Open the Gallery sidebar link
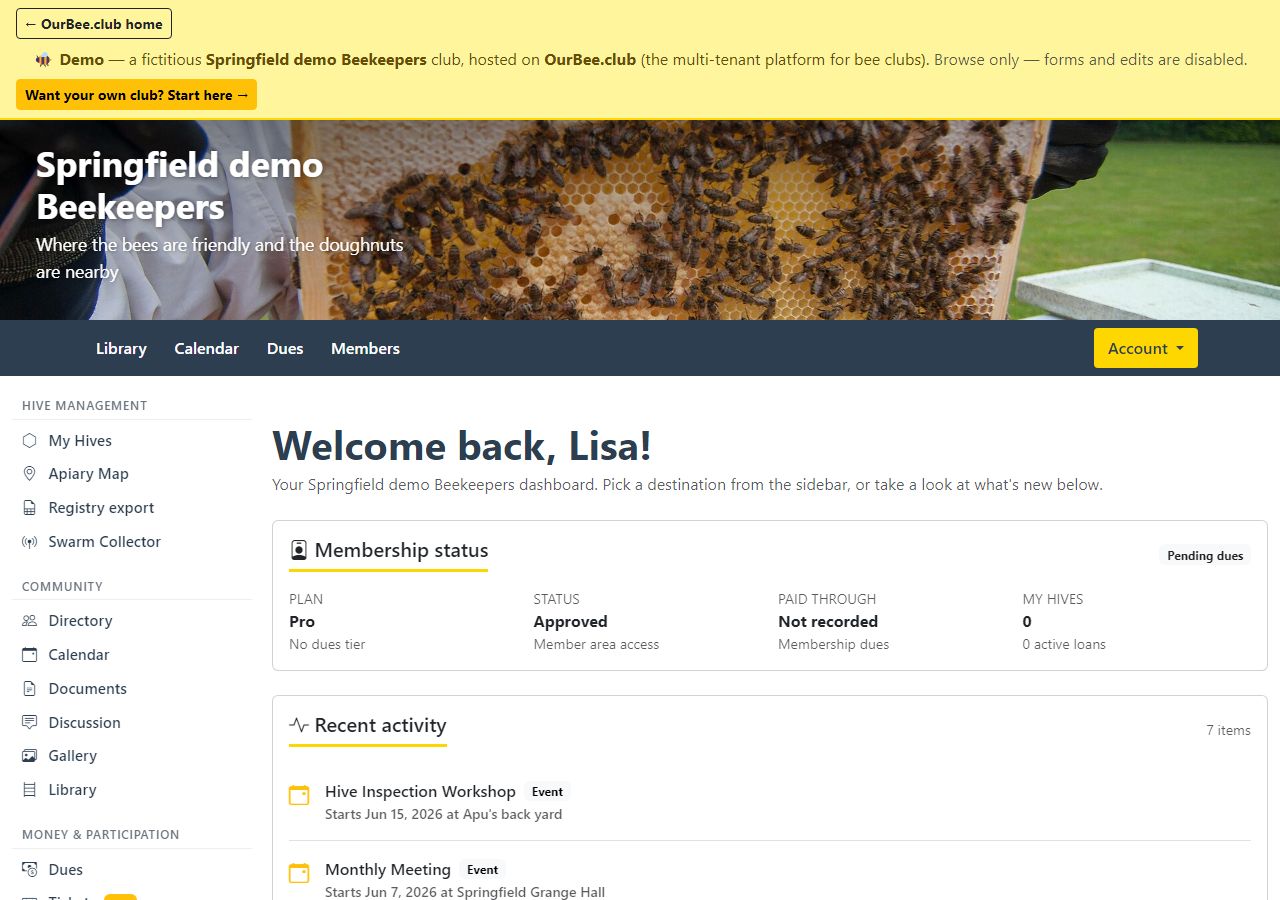The image size is (1280, 900). click(x=72, y=756)
